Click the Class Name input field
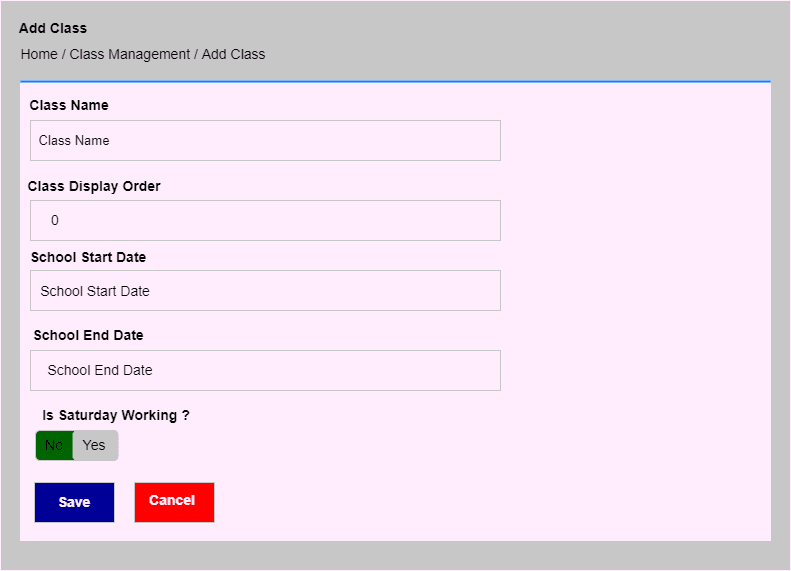 pyautogui.click(x=265, y=140)
